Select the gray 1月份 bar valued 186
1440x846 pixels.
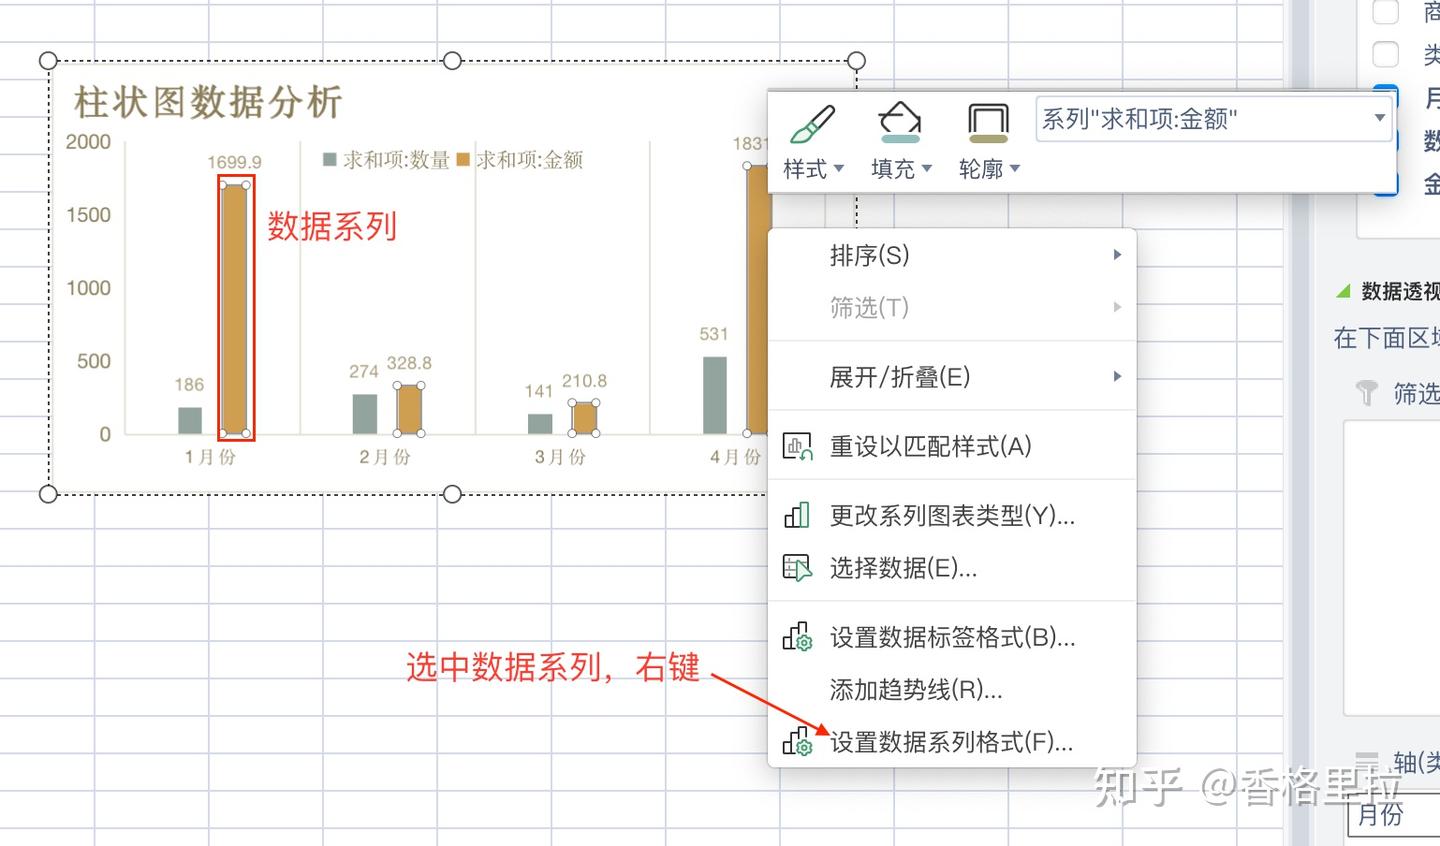[190, 420]
